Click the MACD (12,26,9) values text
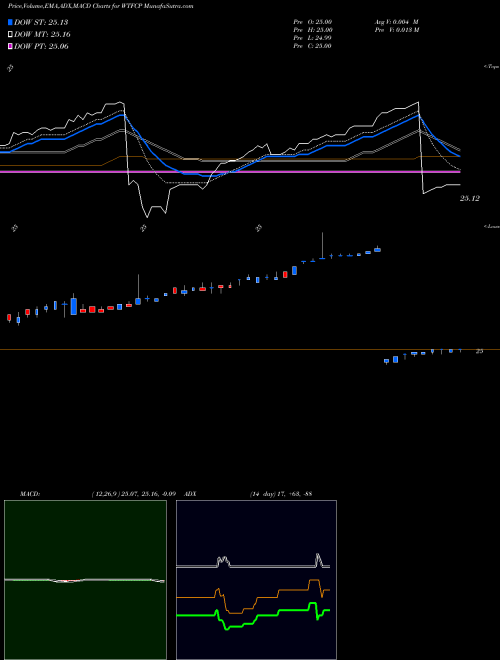This screenshot has height=660, width=500. click(x=133, y=494)
